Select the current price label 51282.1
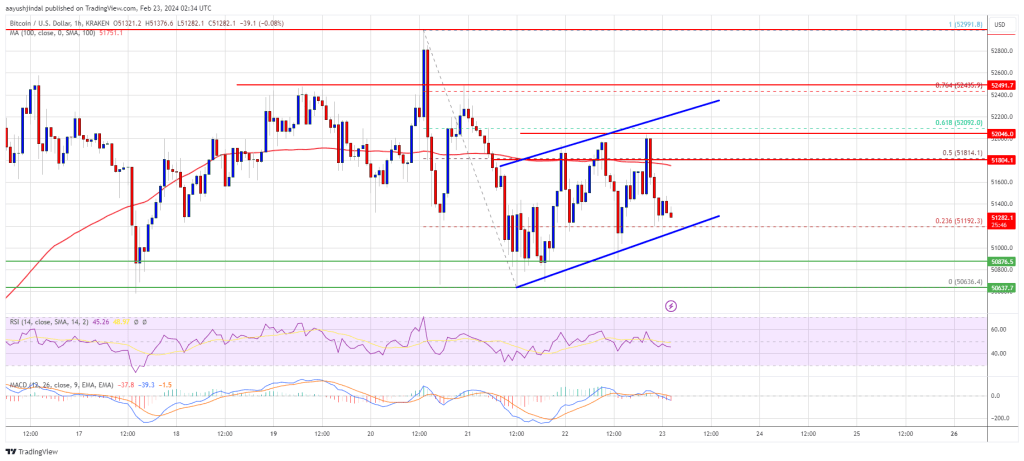 coord(1000,218)
